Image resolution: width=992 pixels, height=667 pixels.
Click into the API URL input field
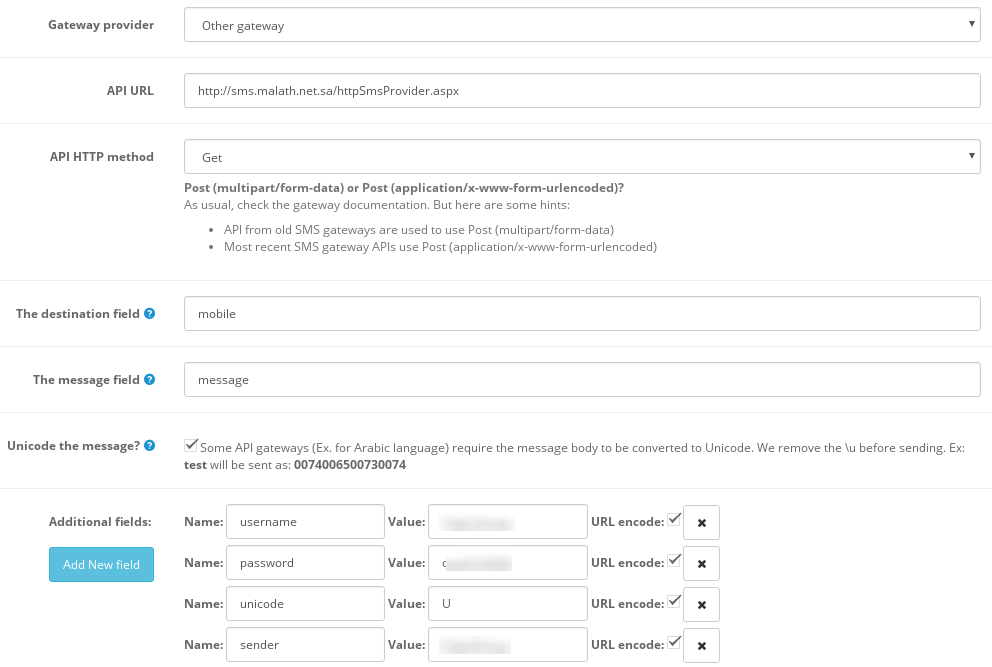tap(581, 90)
